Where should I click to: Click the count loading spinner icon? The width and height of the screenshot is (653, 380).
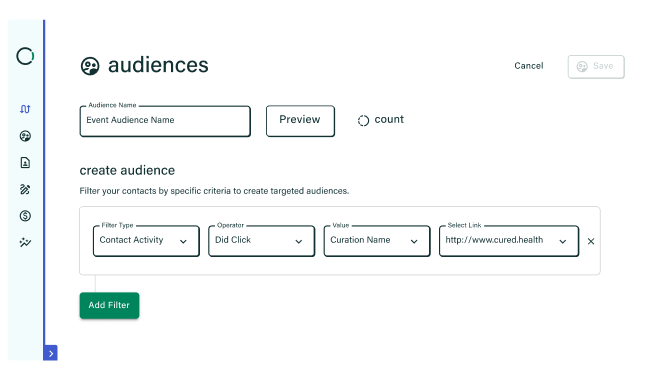point(363,120)
